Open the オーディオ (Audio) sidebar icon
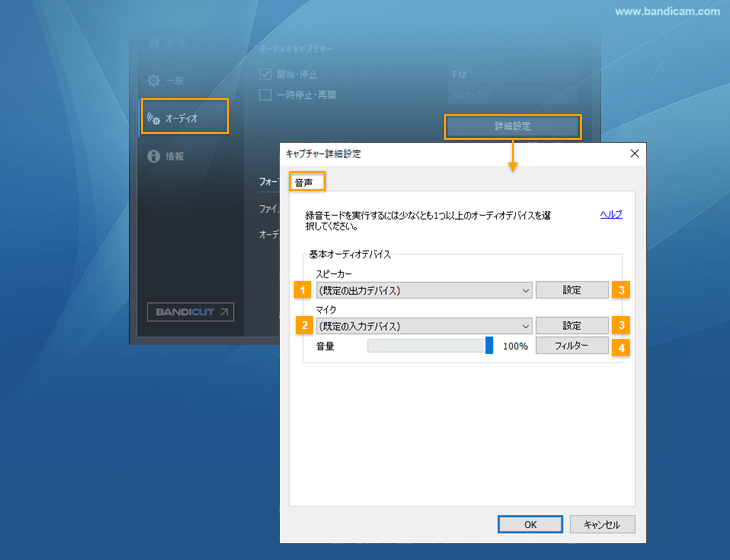730x560 pixels. click(155, 118)
